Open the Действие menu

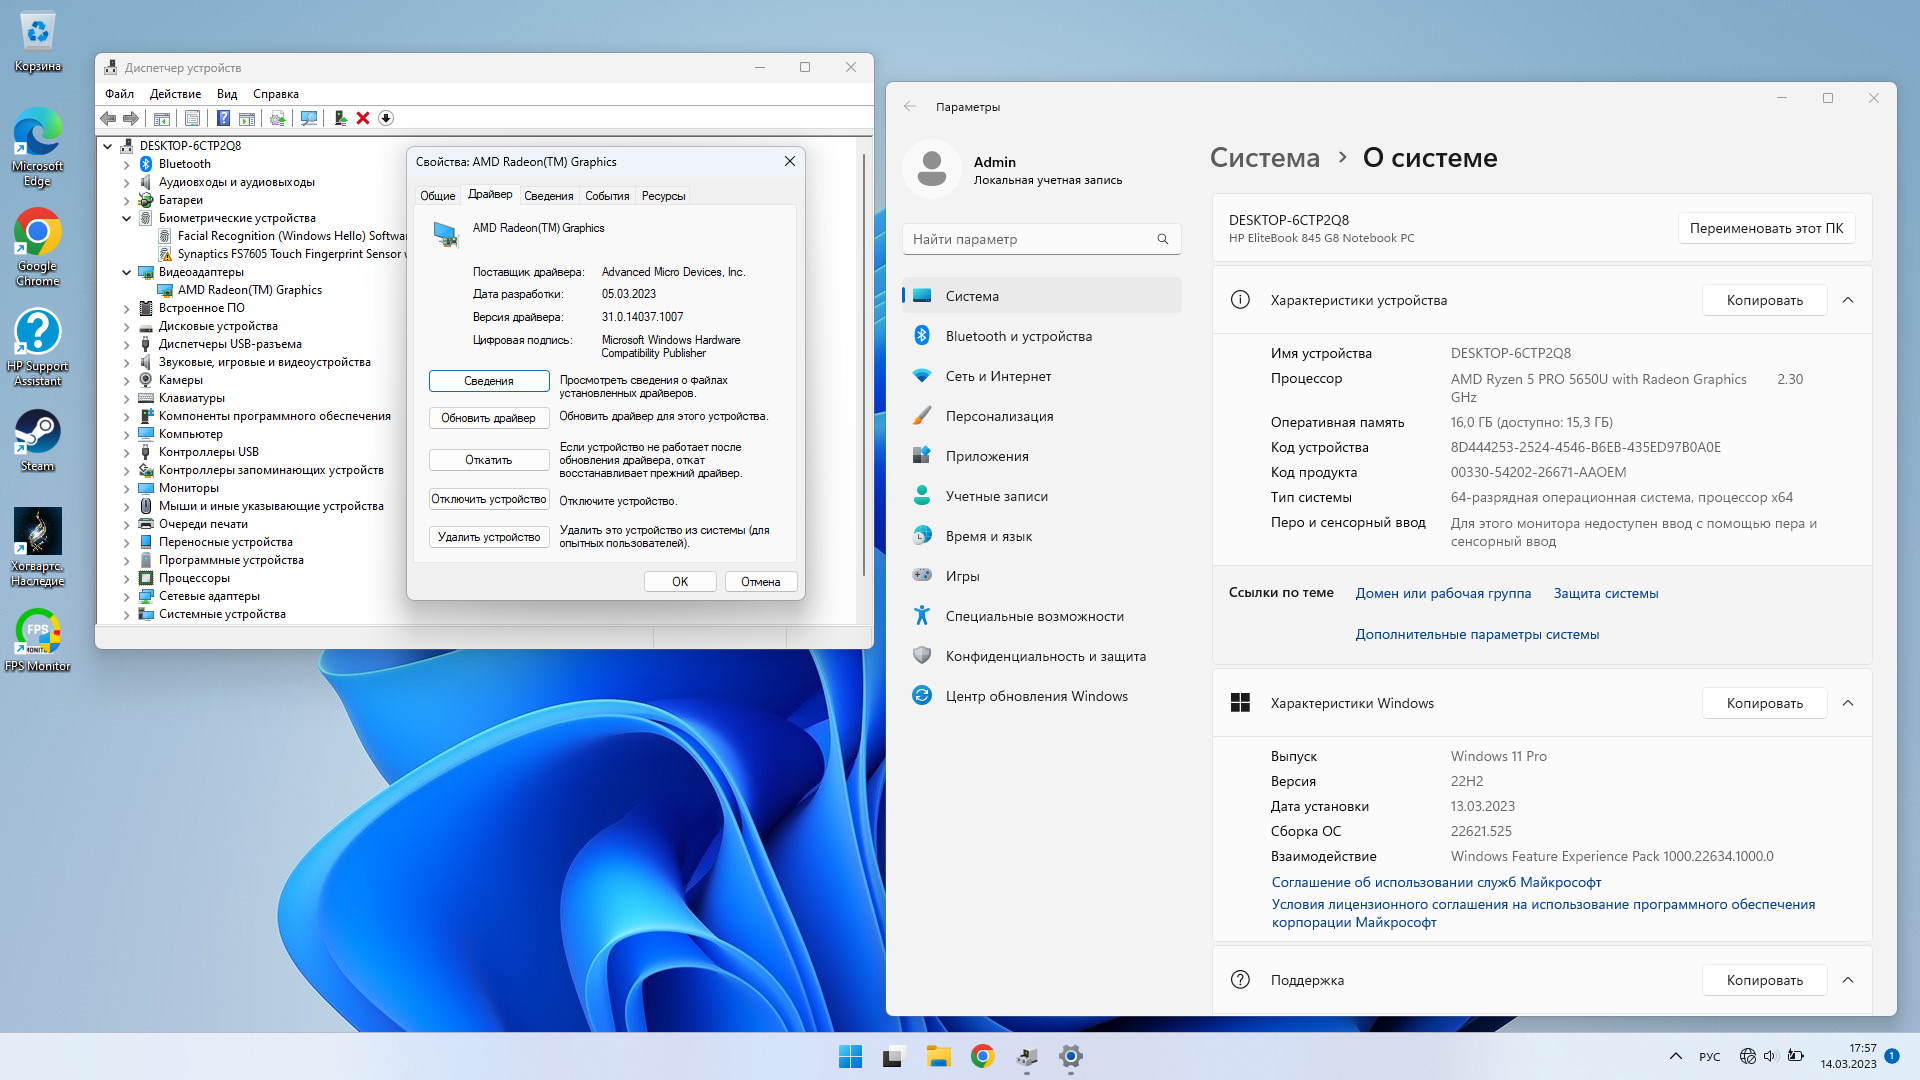click(175, 94)
